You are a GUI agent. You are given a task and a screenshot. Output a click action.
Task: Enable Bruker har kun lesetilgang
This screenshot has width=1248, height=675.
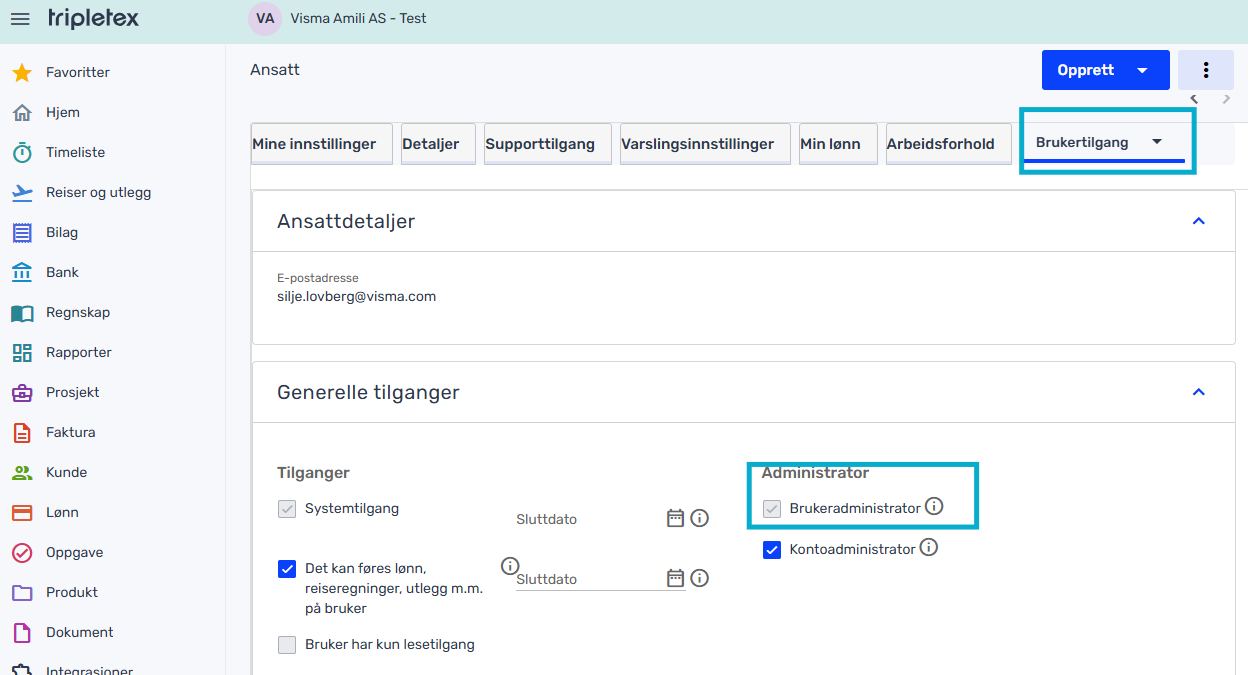tap(287, 645)
